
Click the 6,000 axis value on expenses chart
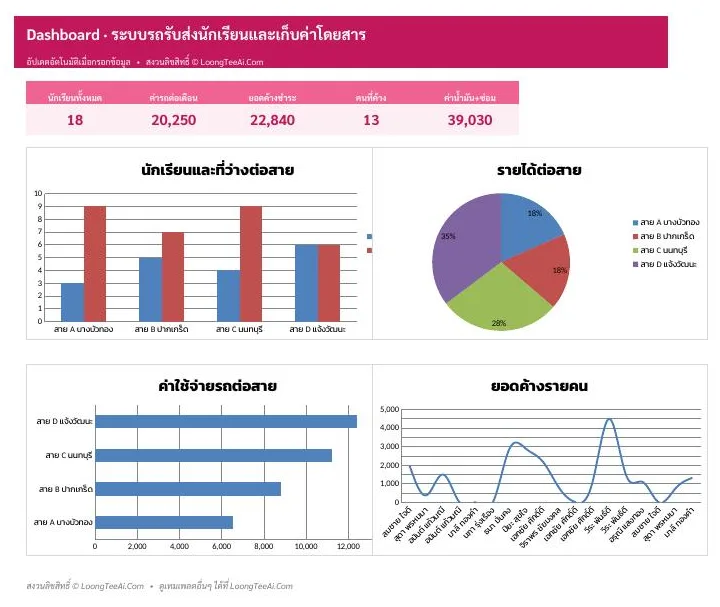(x=221, y=546)
